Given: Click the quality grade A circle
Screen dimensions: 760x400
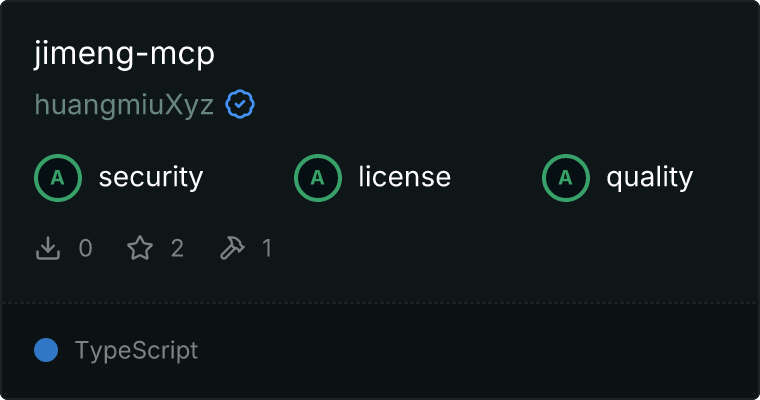Looking at the screenshot, I should click(x=566, y=178).
